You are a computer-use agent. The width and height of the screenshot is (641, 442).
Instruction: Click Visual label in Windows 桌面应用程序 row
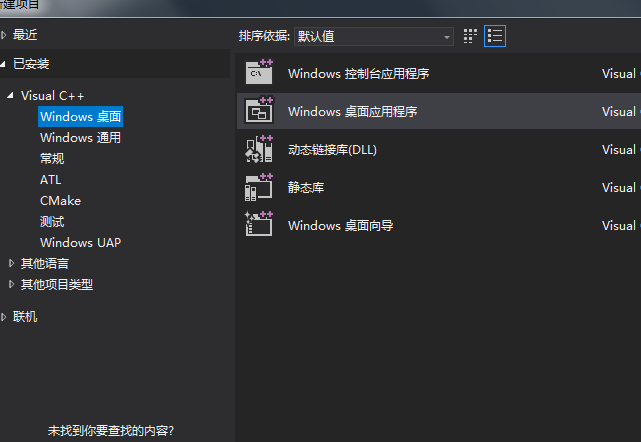(619, 112)
